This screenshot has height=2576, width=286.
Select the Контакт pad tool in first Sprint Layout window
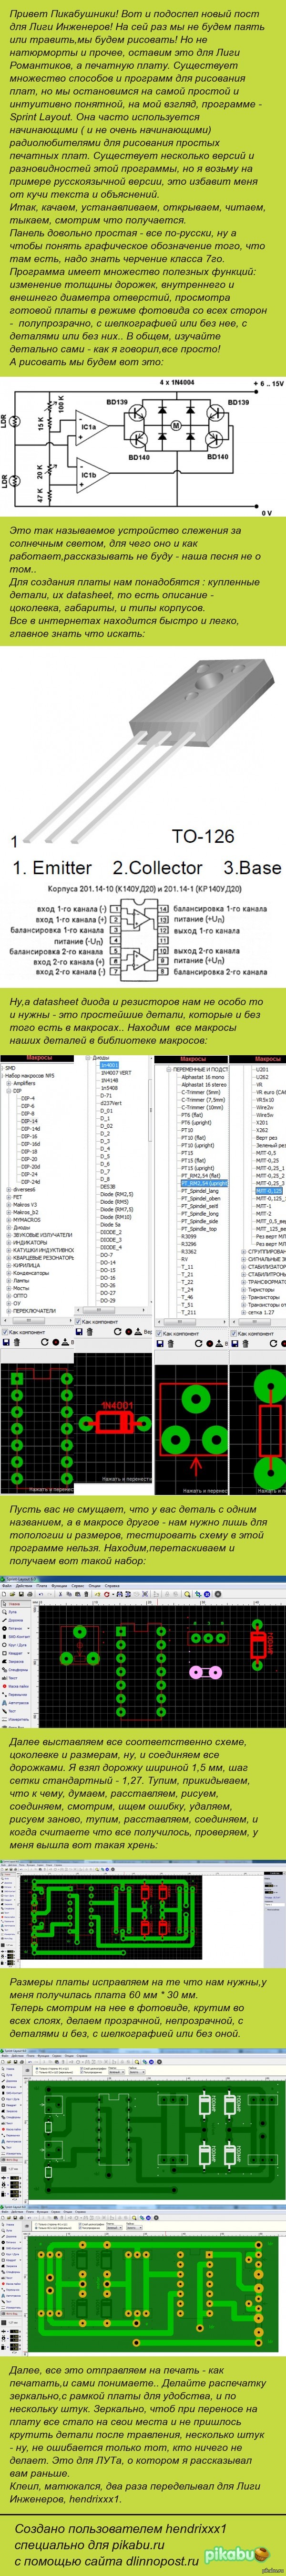(14, 1628)
